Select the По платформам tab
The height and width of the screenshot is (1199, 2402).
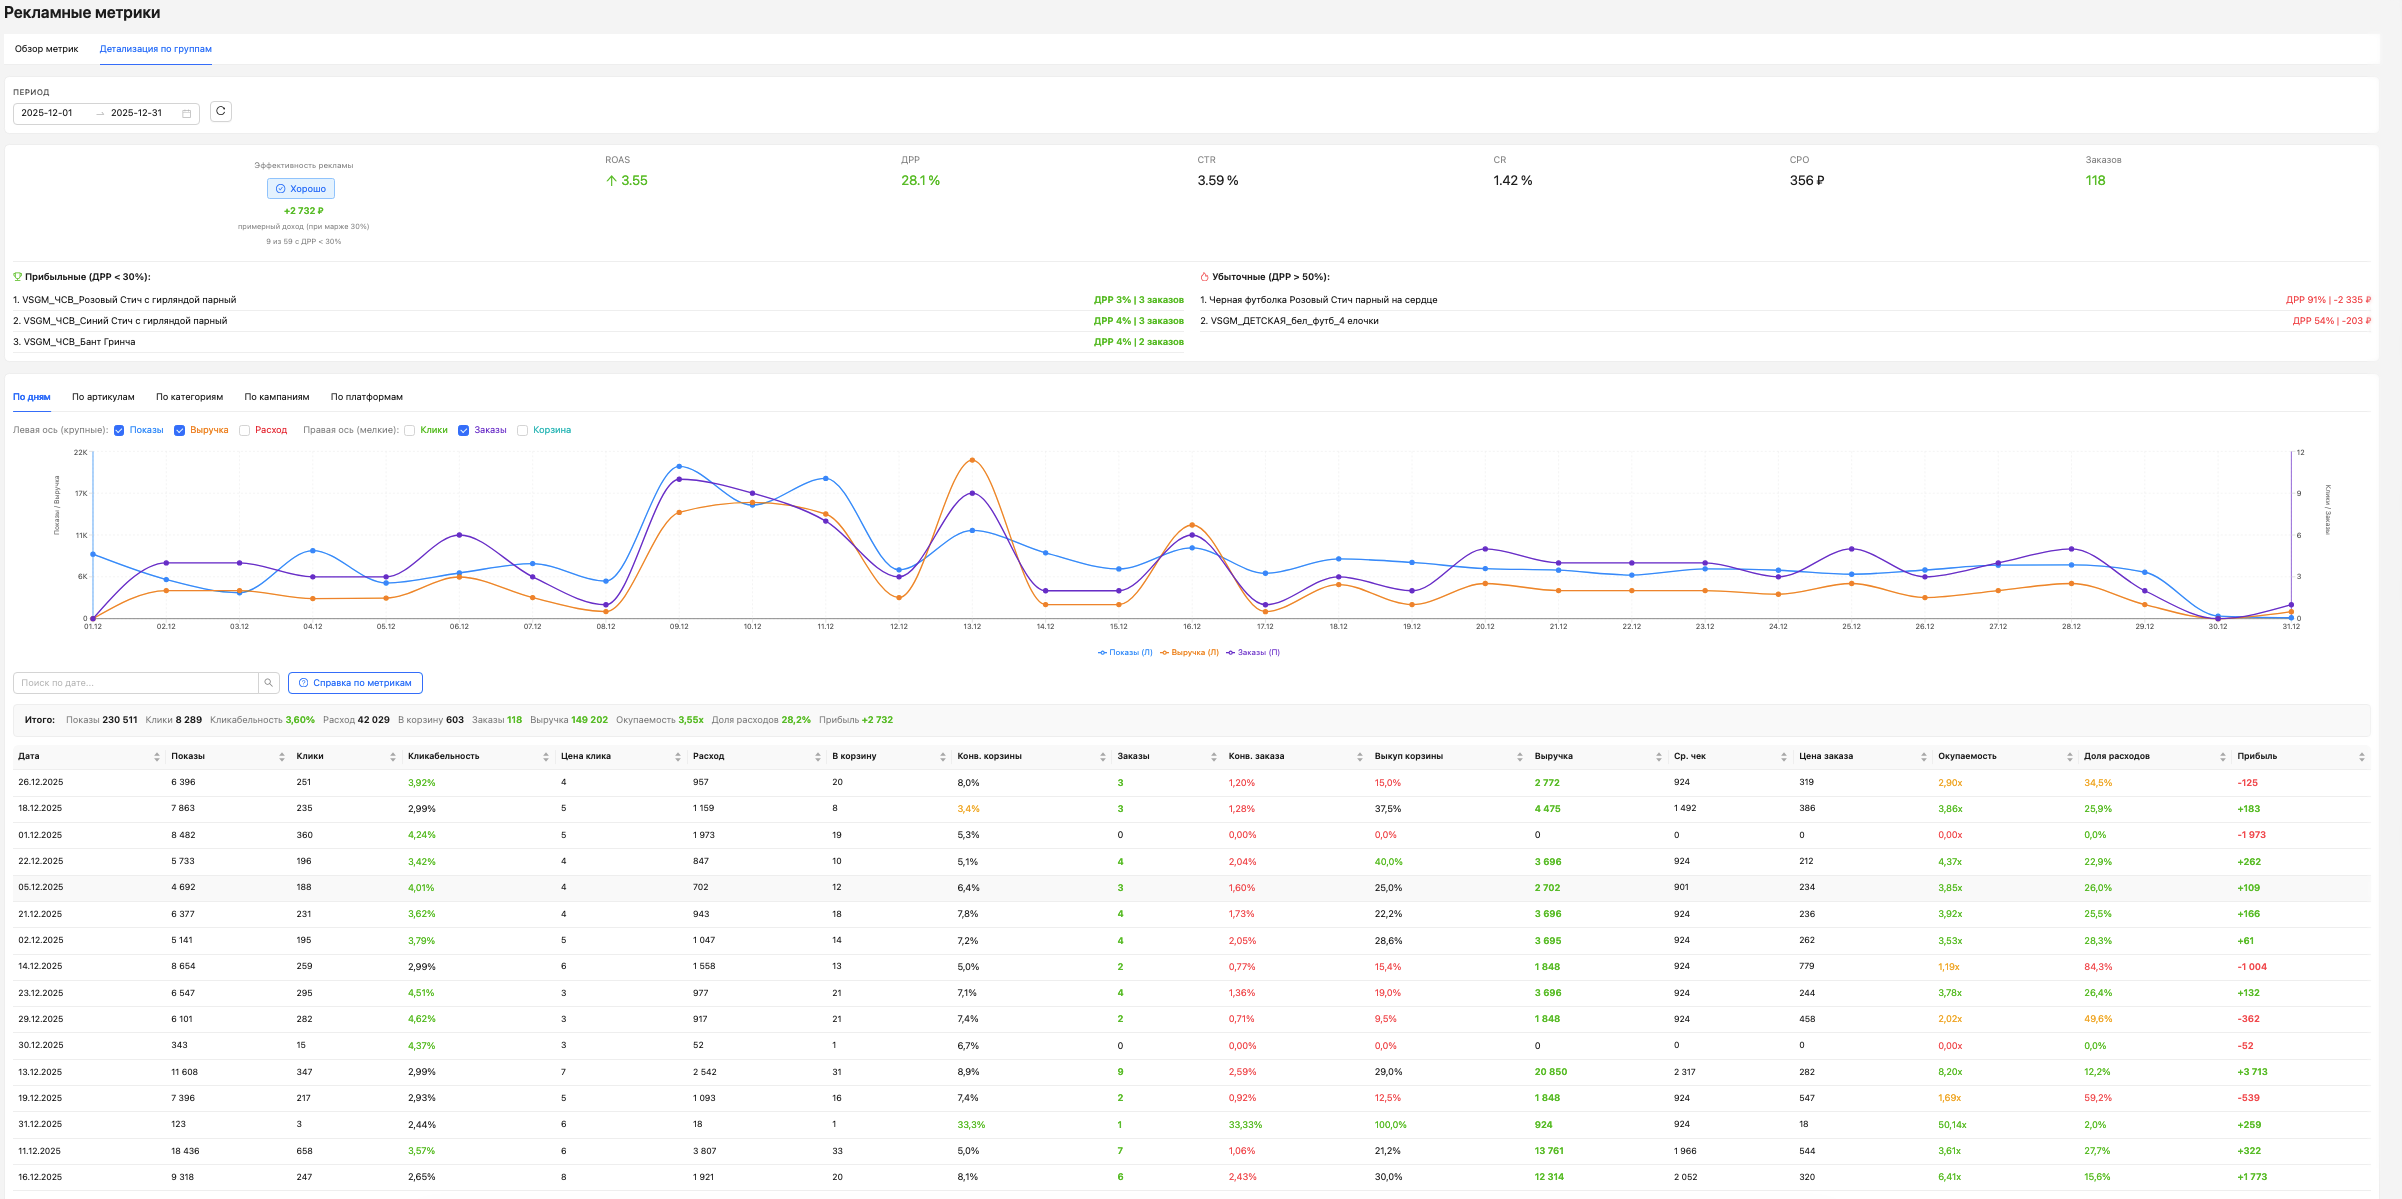367,397
